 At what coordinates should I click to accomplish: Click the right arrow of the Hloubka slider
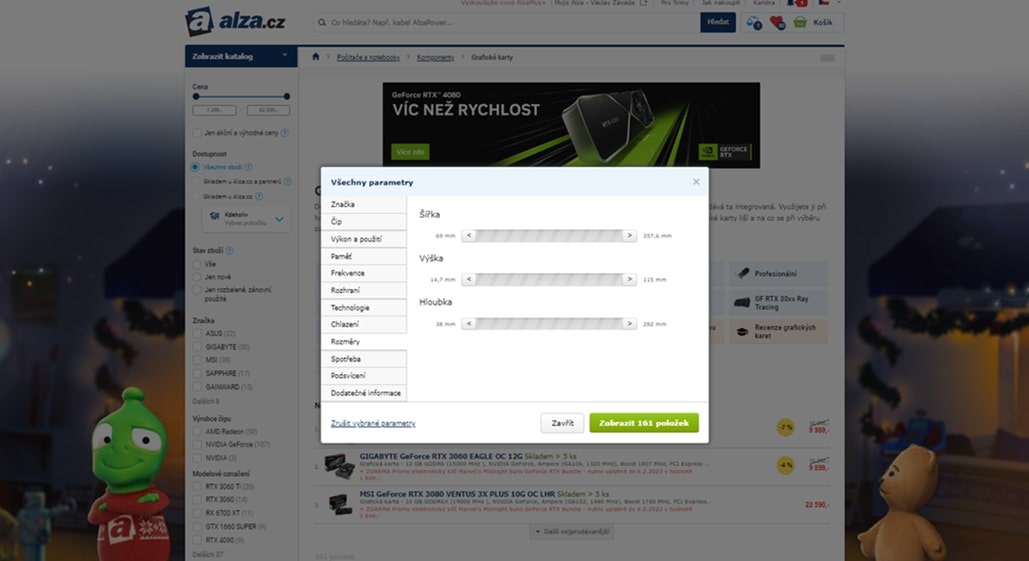629,323
